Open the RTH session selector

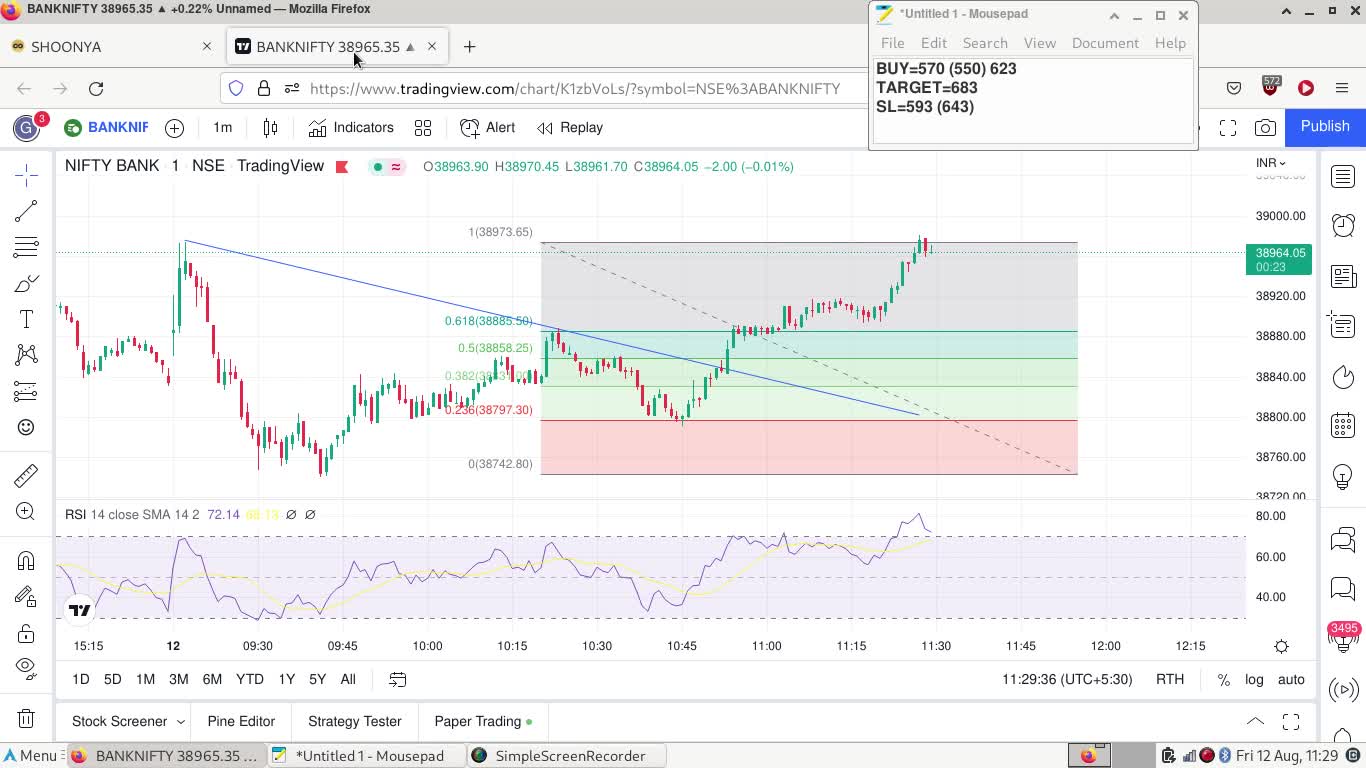(1170, 679)
